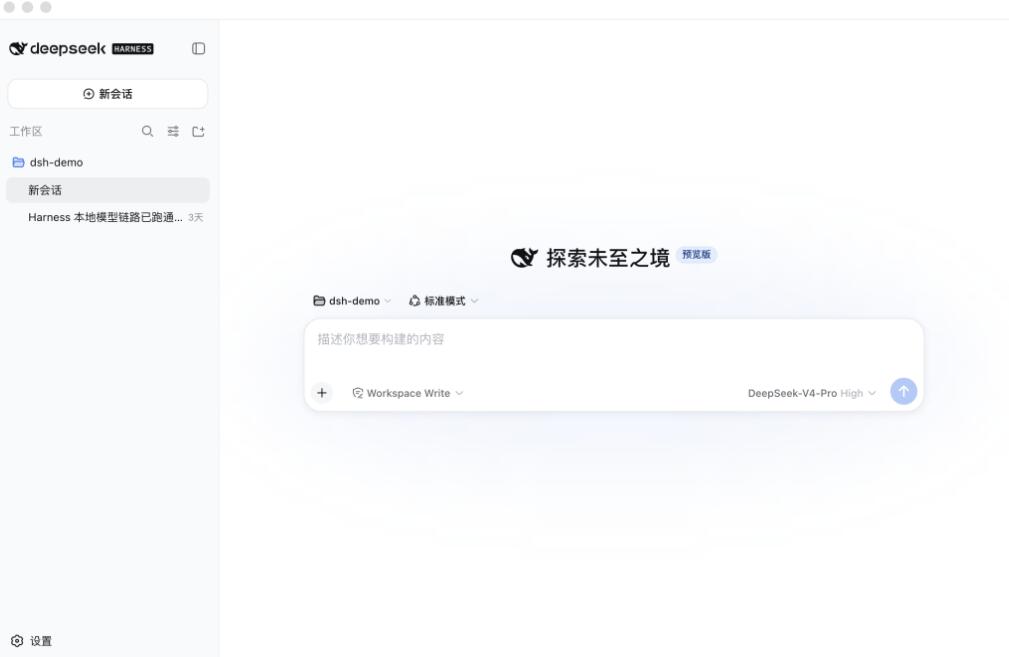Open dsh-demo workspace dropdown above input

click(x=352, y=301)
